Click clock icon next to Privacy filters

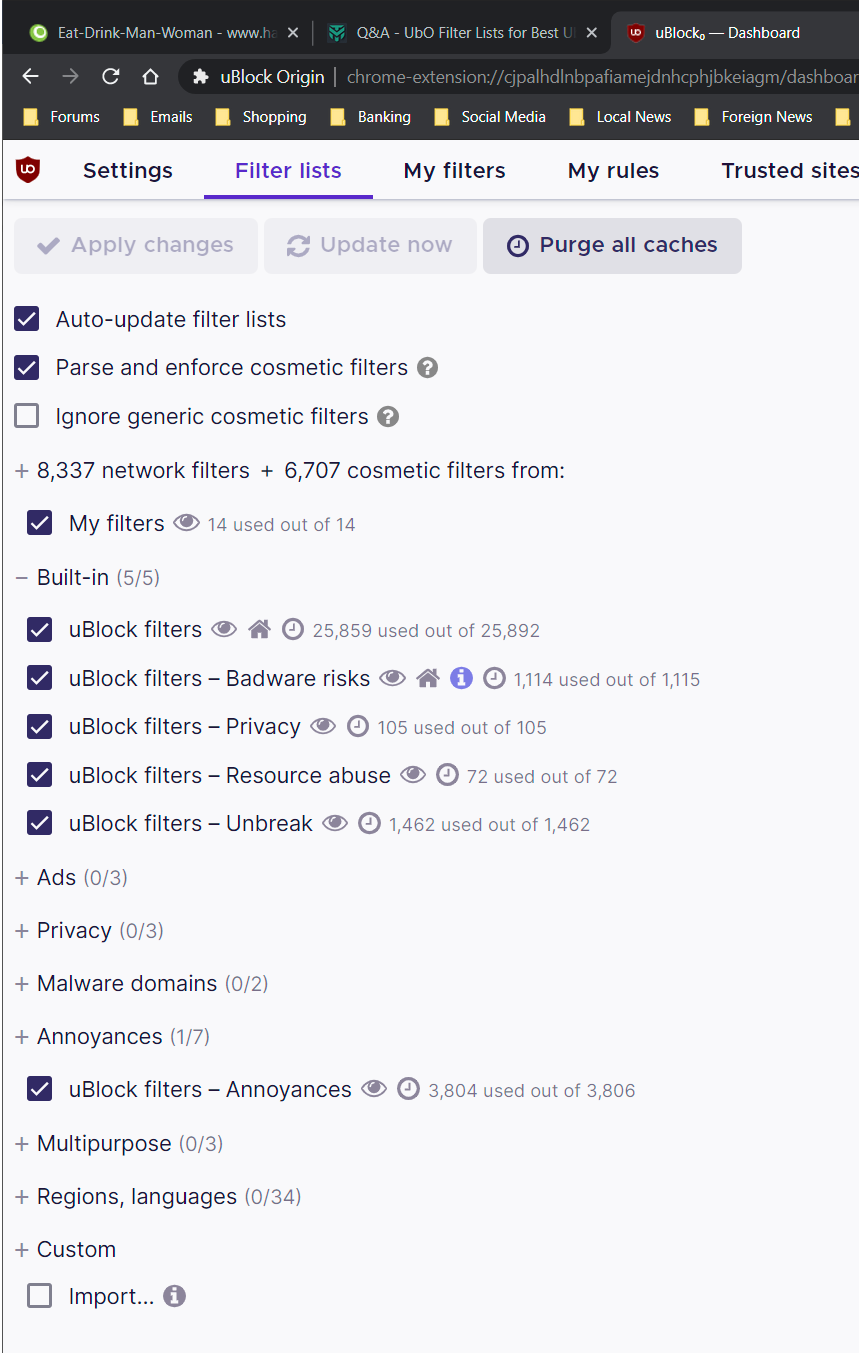coord(358,727)
